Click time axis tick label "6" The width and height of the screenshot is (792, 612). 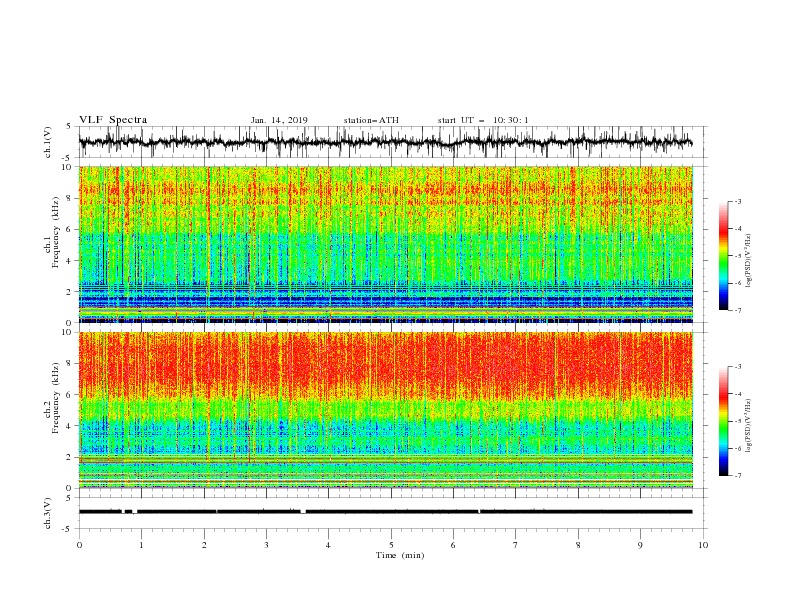[x=453, y=545]
